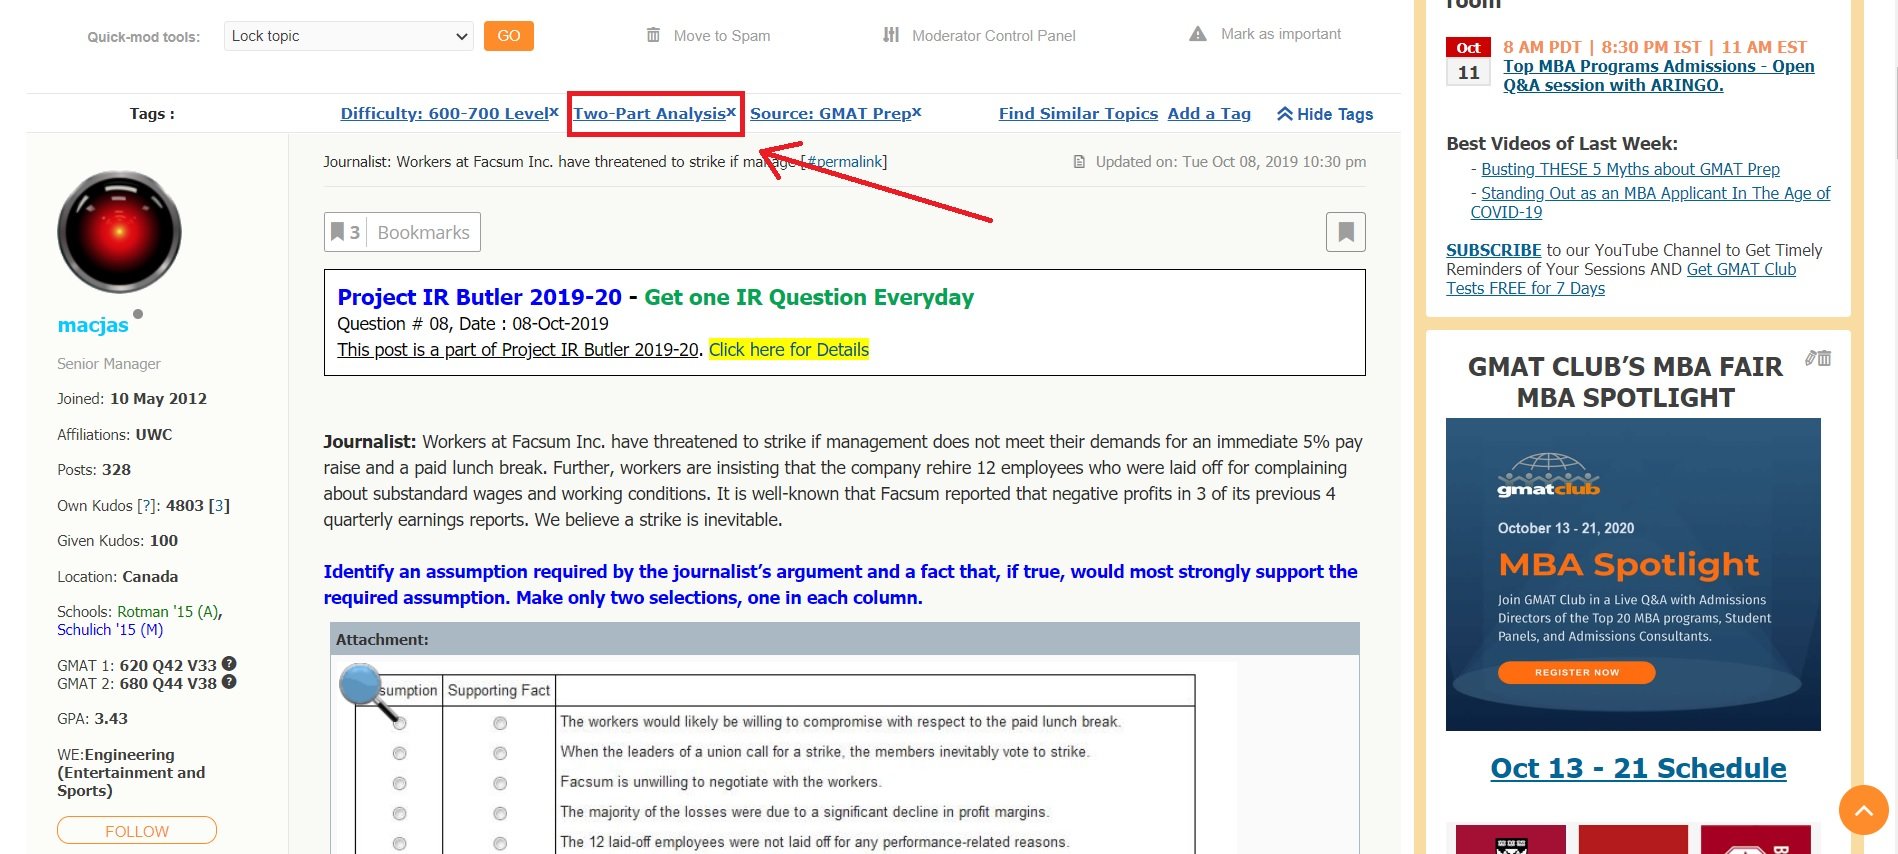Open the 'Click here for Details' highlighted link

click(788, 350)
